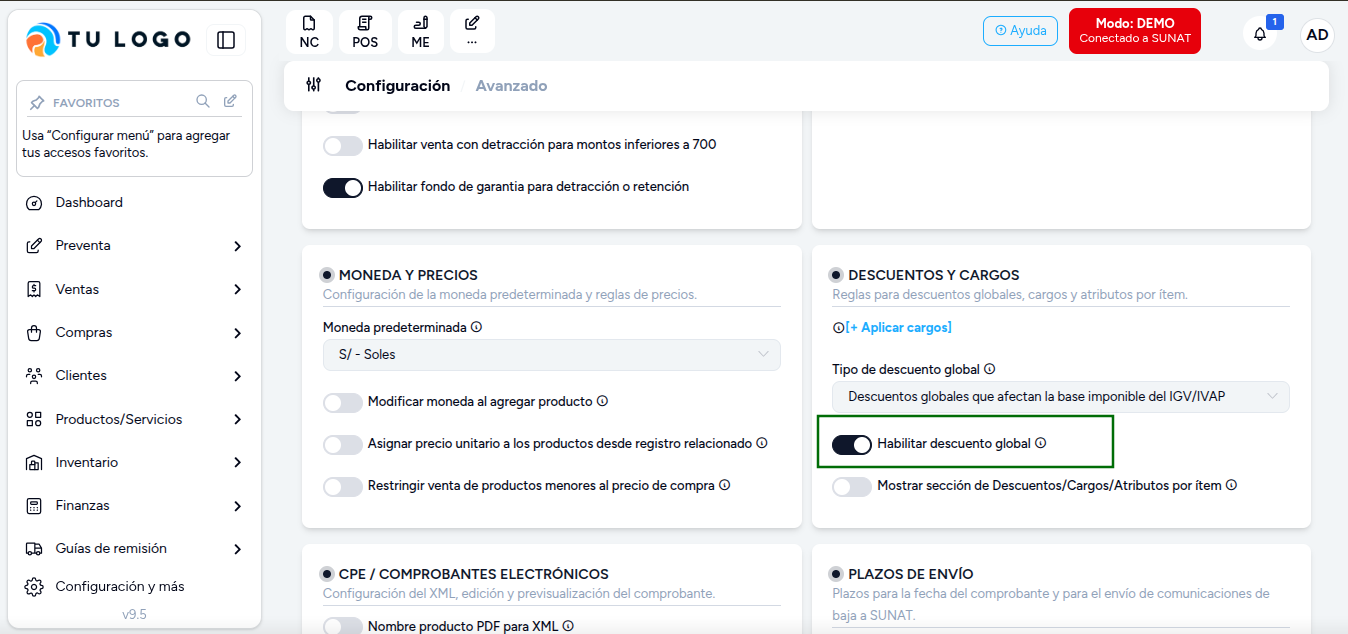The width and height of the screenshot is (1348, 634).
Task: Click the + Aplicar cargos link
Action: [x=899, y=328]
